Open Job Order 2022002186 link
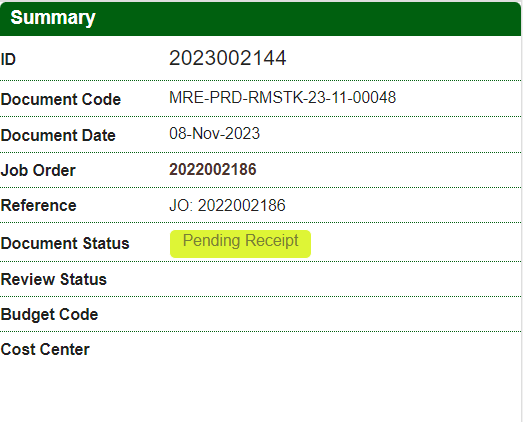 [x=212, y=169]
